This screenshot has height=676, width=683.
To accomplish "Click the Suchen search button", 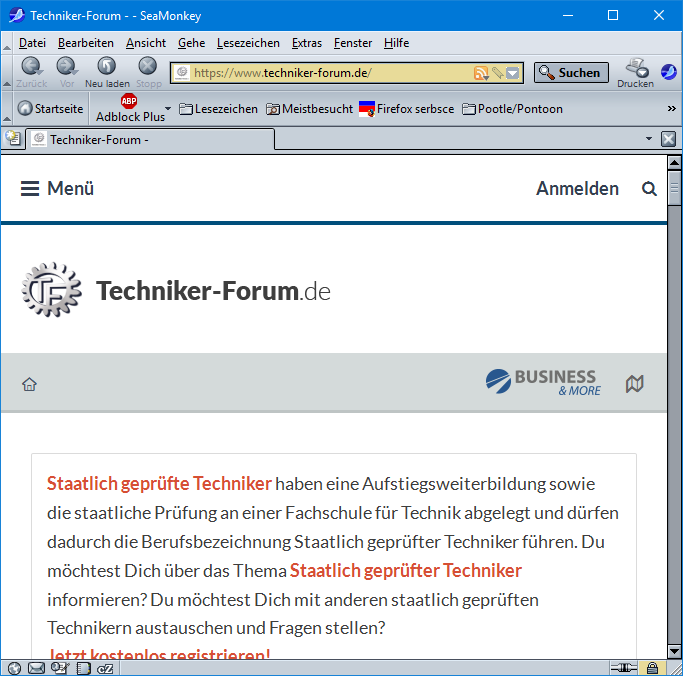I will [571, 72].
